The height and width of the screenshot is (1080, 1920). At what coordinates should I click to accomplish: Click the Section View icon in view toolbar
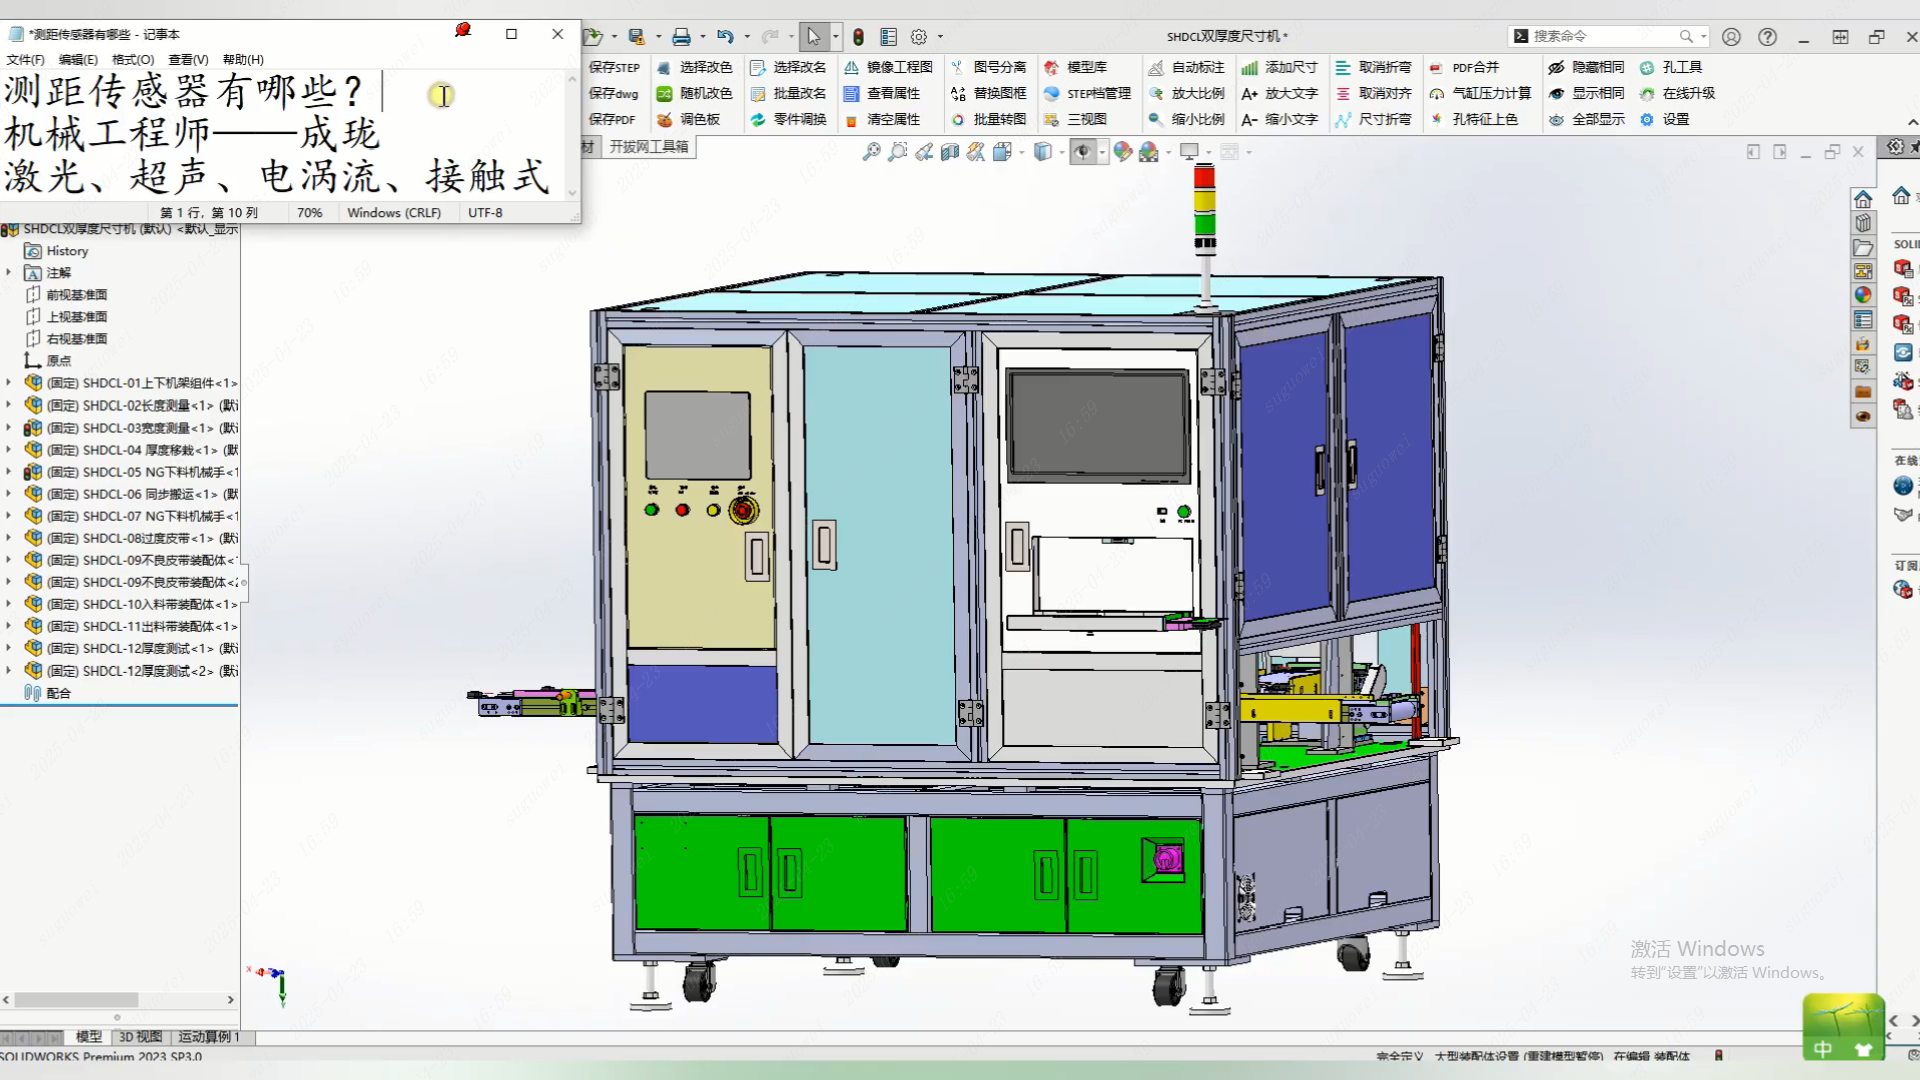click(949, 152)
